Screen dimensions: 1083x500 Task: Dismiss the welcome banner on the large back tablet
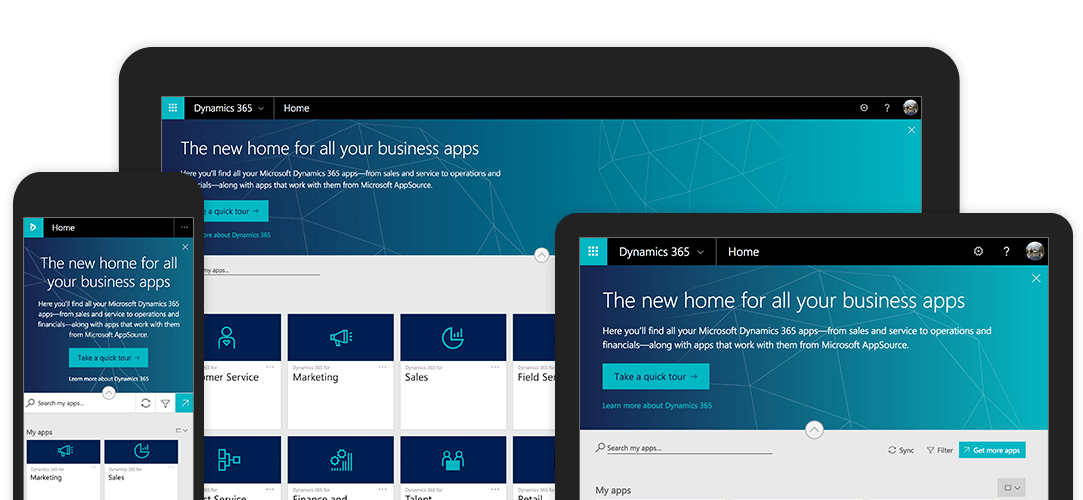911,130
